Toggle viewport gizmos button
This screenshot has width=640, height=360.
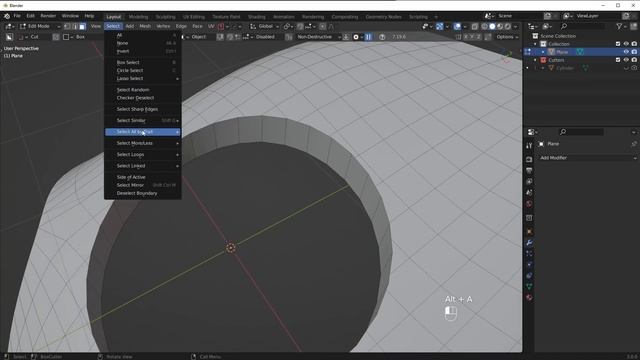click(x=440, y=26)
